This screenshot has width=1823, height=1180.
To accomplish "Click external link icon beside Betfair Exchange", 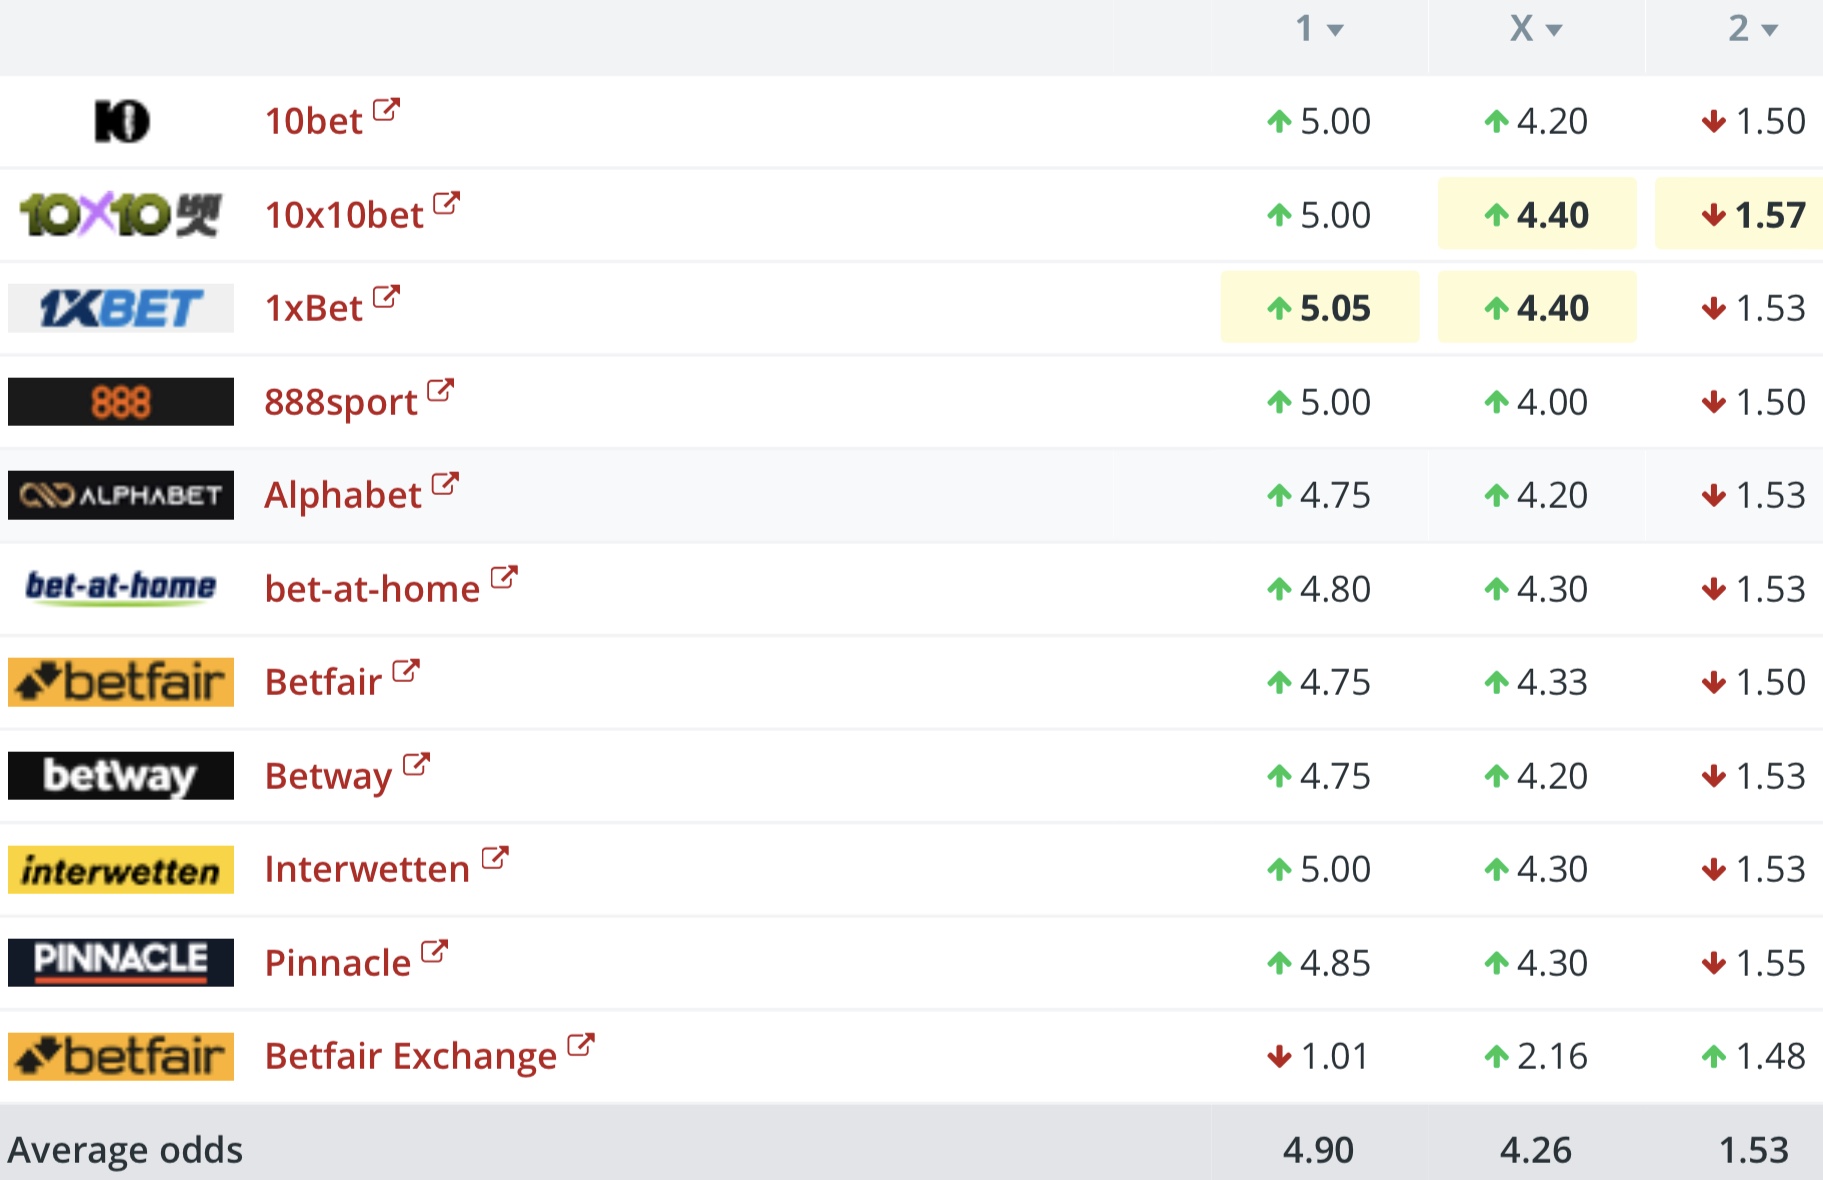I will click(x=580, y=1045).
